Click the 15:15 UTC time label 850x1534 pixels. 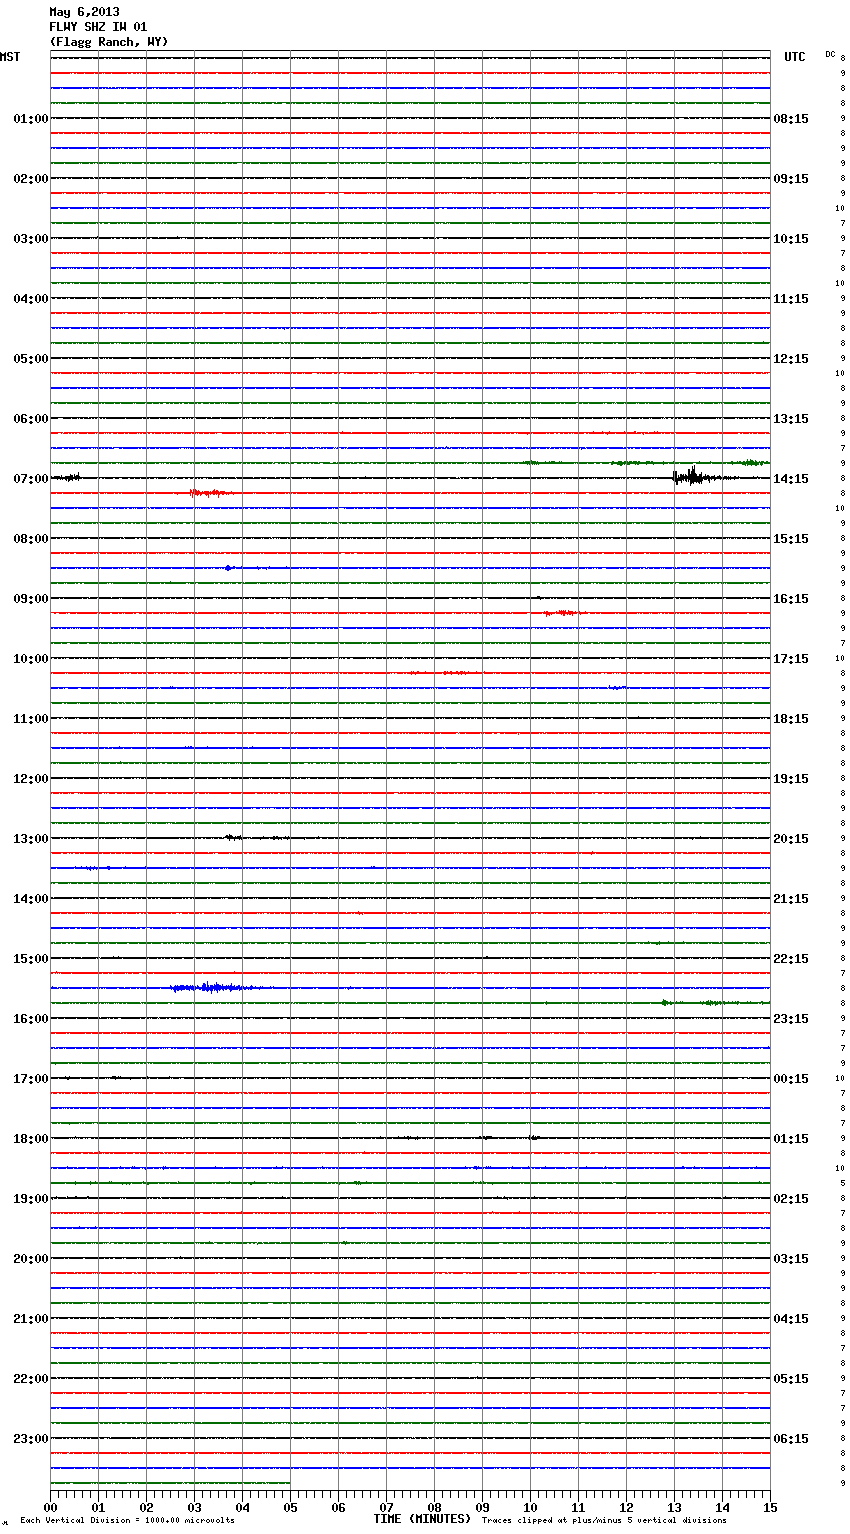791,539
